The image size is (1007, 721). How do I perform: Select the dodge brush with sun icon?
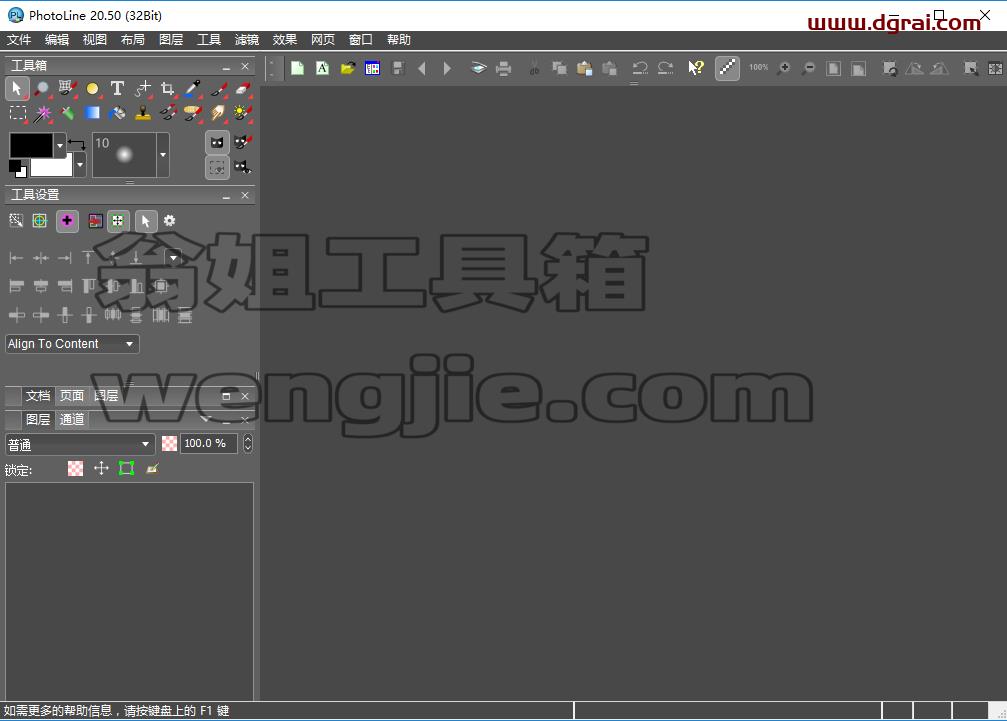click(x=242, y=114)
